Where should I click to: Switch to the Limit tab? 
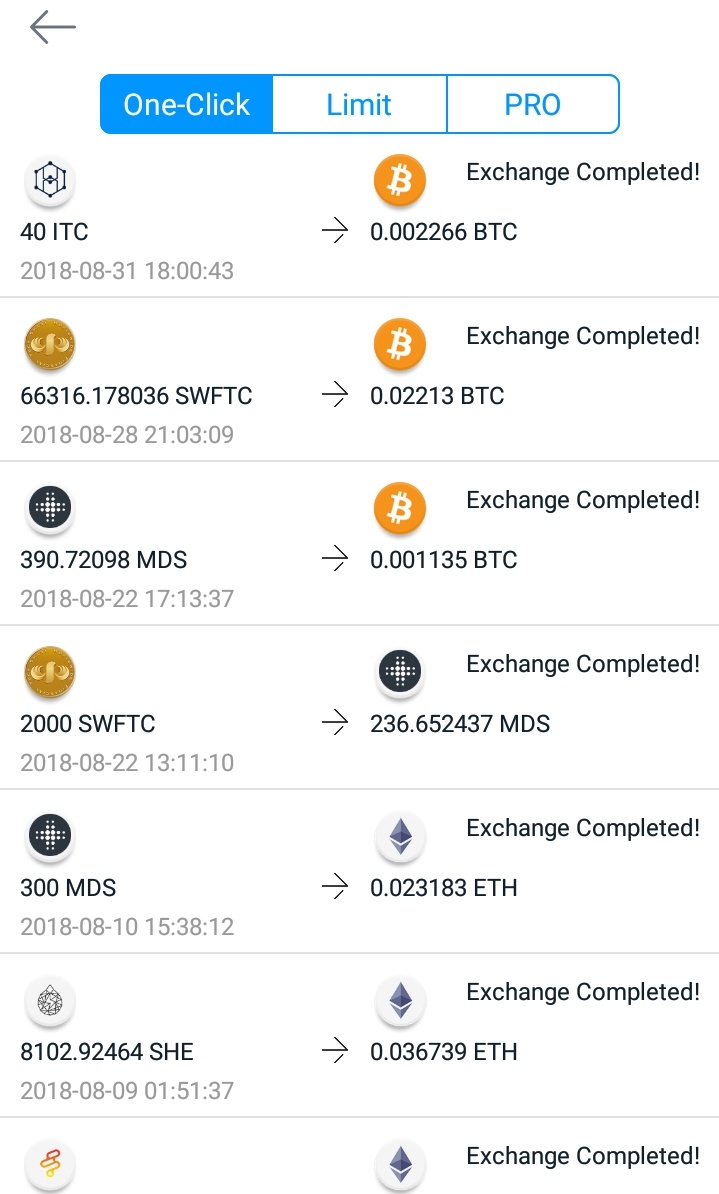coord(359,104)
